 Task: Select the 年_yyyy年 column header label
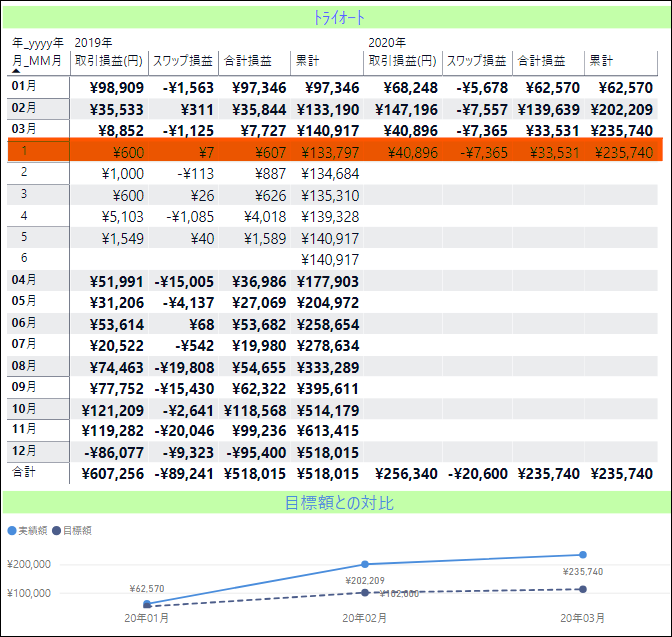pos(37,42)
